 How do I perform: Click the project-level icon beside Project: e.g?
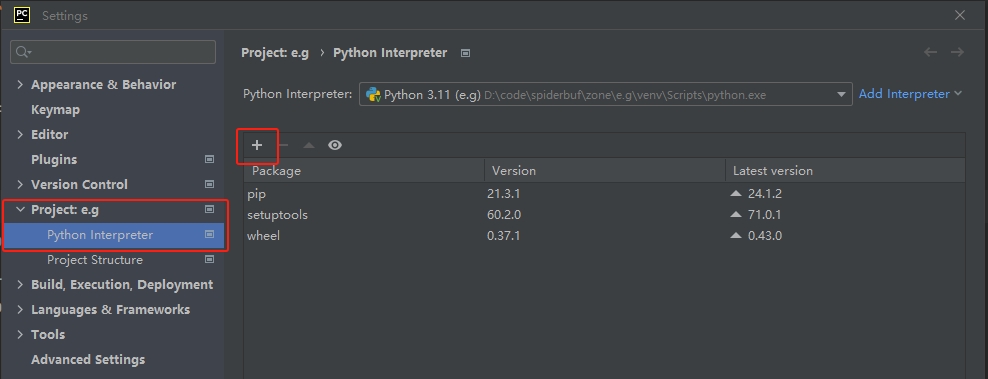(x=209, y=209)
